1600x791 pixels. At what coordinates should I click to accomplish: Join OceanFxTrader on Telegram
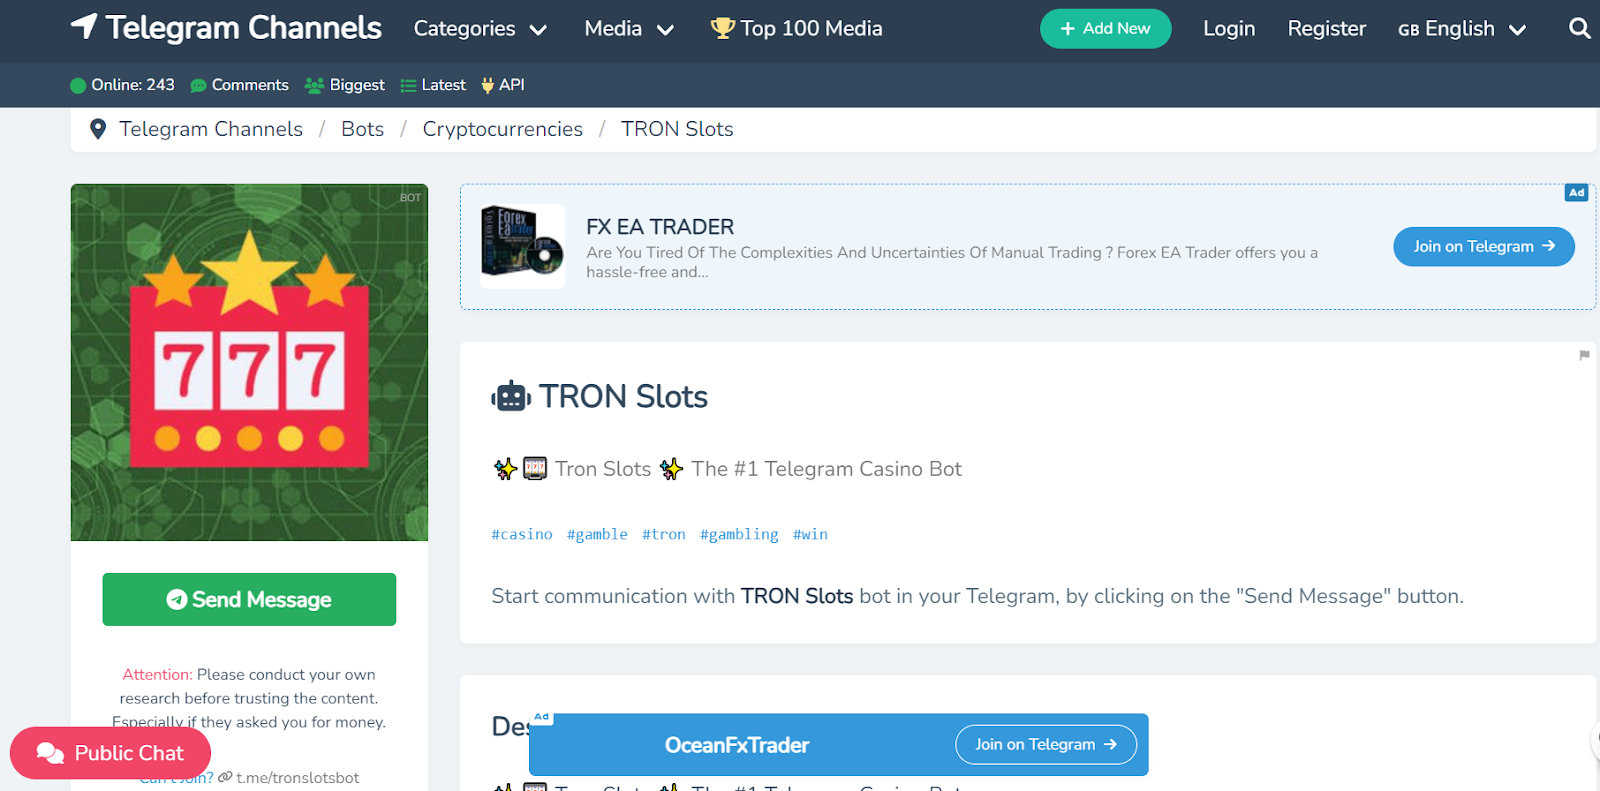(x=1046, y=744)
